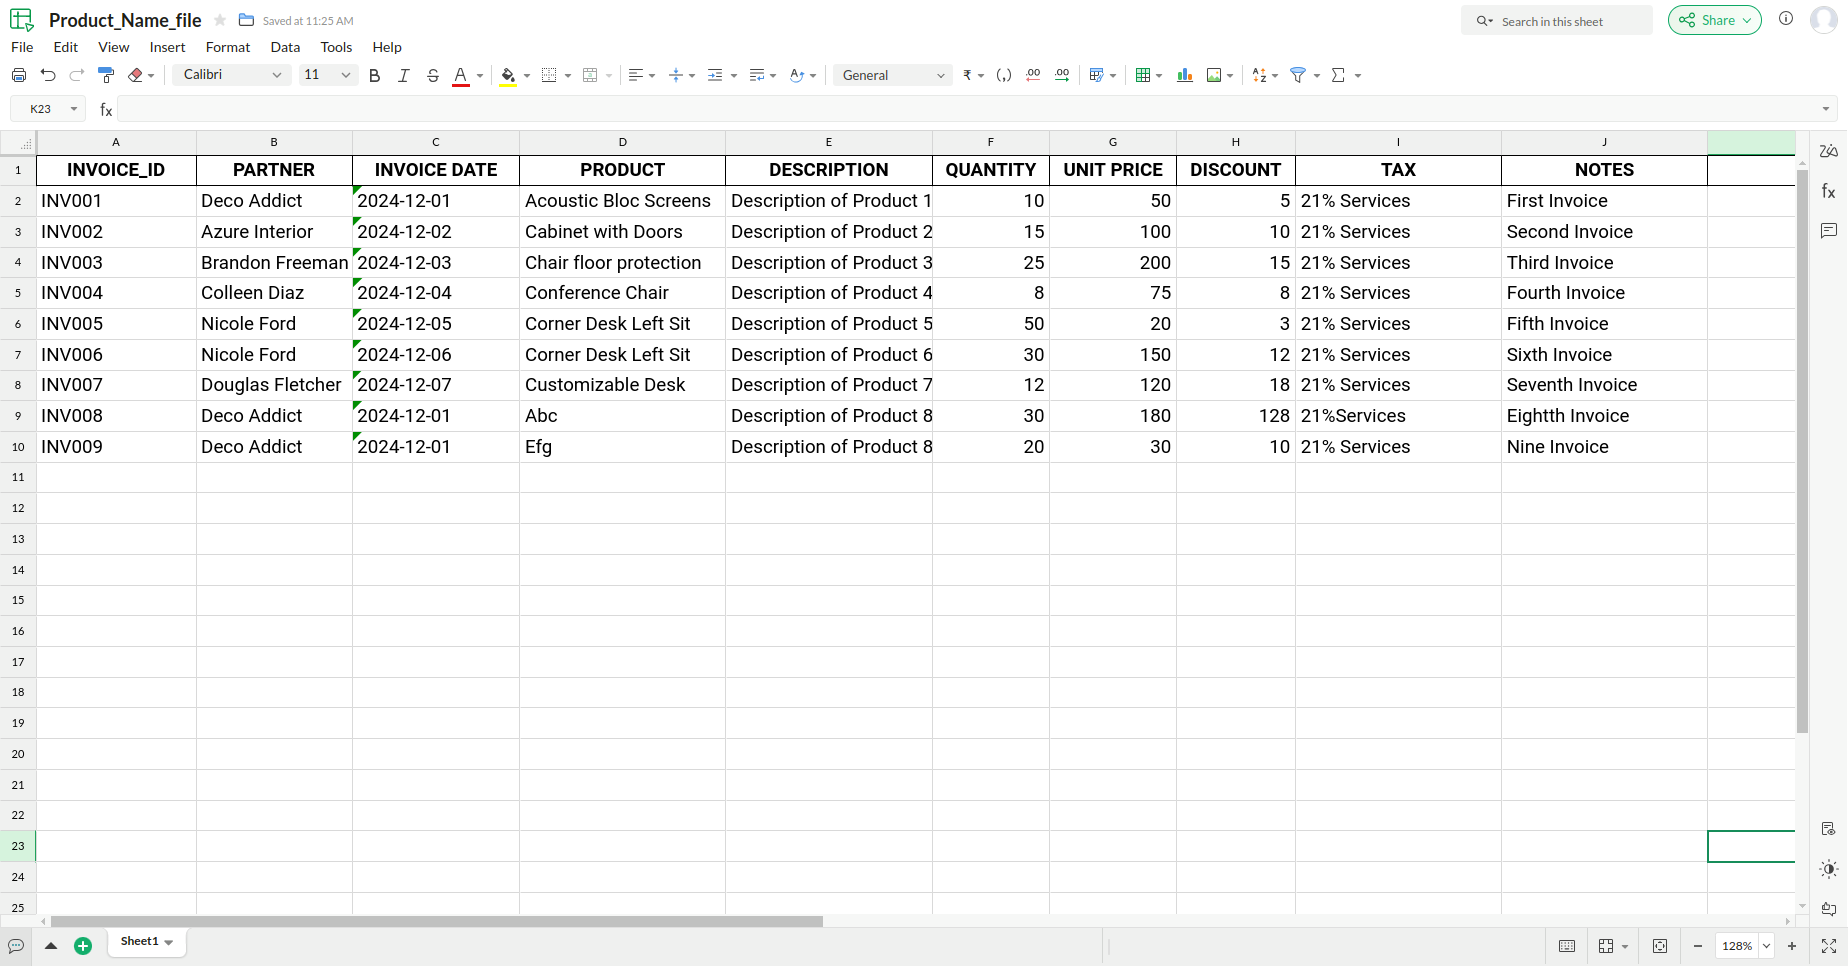Screen dimensions: 1848x966
Task: Open the K23 name box dropdown
Action: tap(74, 109)
